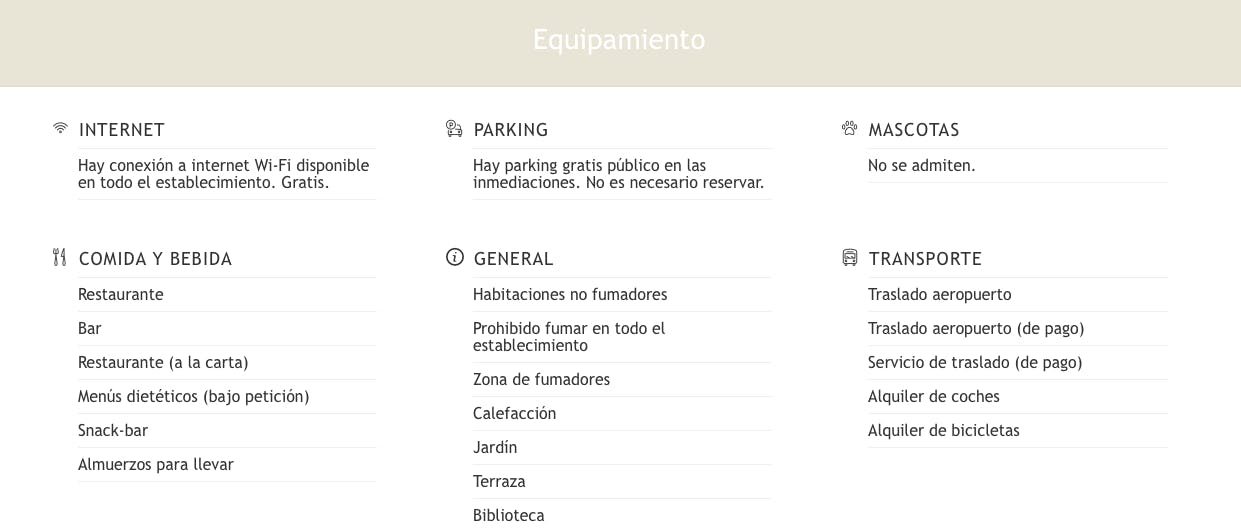Select Habitaciones no fumadores item

[570, 294]
